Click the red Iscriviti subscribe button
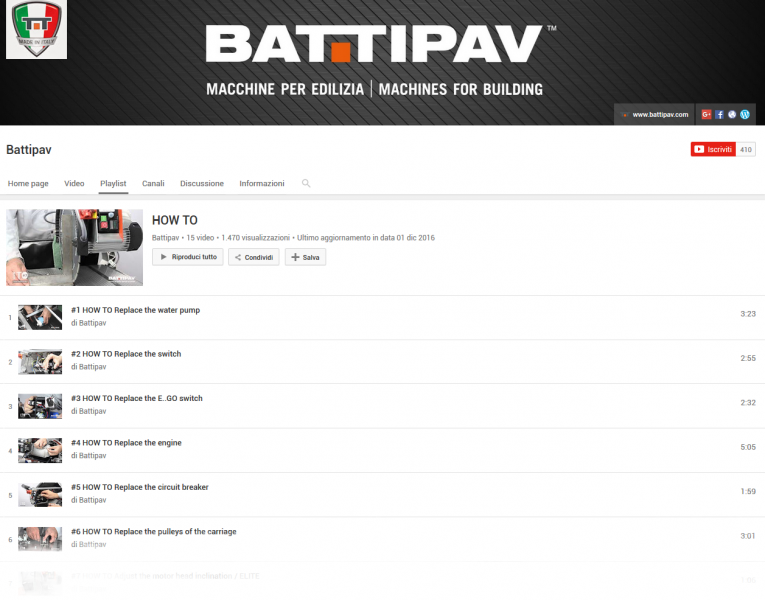This screenshot has width=765, height=600. click(713, 149)
